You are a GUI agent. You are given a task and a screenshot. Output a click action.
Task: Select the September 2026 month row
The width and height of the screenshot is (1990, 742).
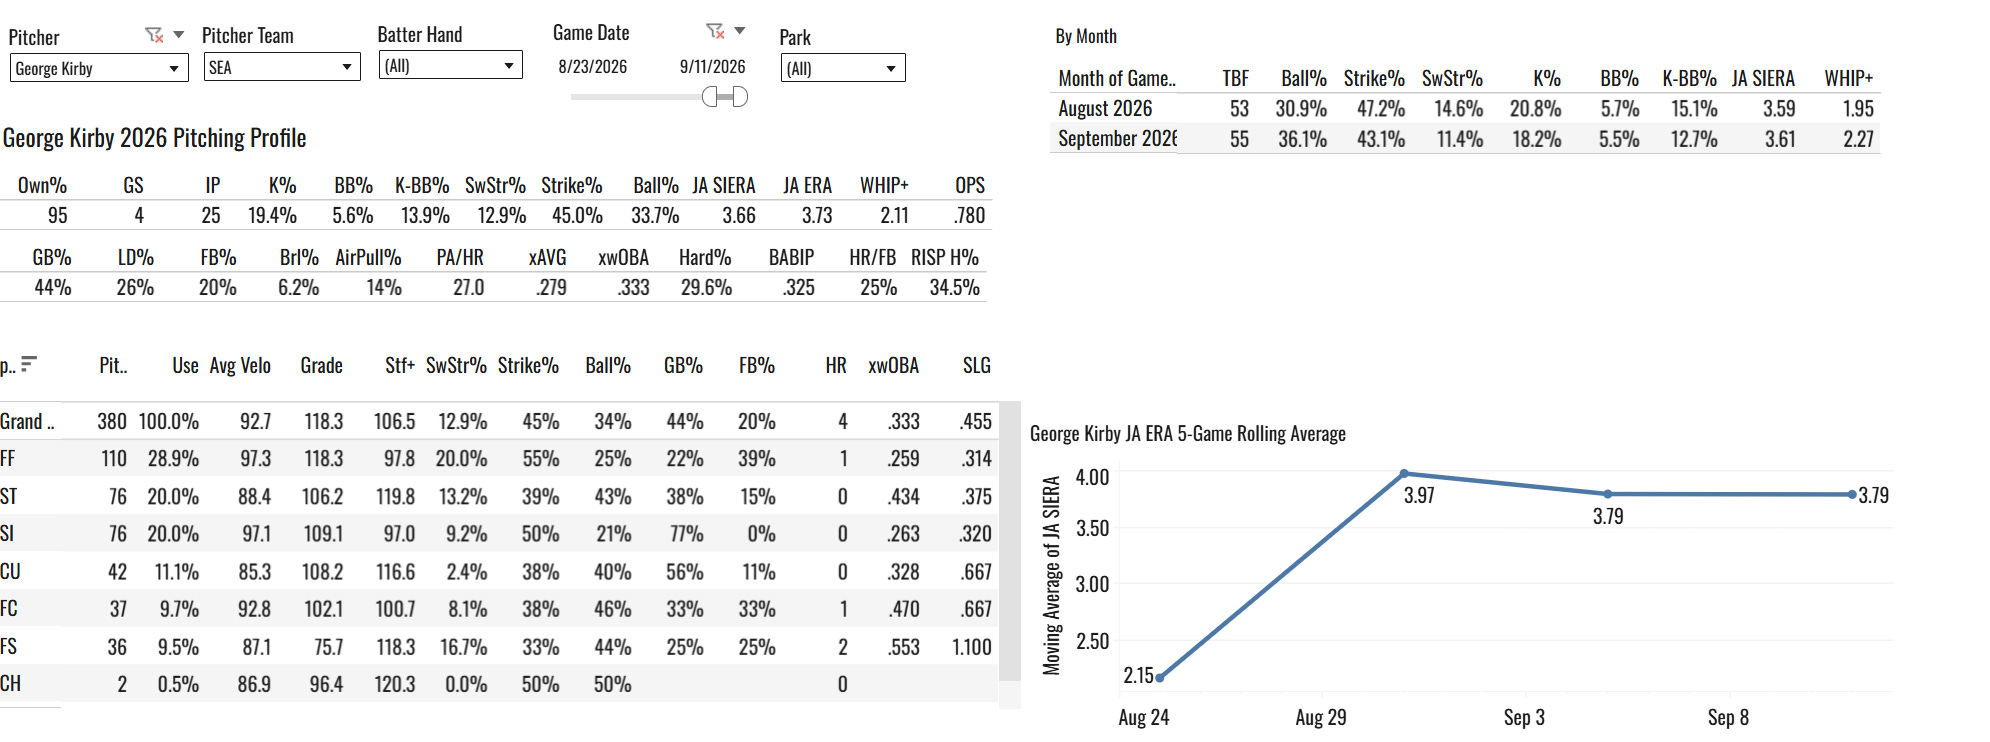[1465, 139]
